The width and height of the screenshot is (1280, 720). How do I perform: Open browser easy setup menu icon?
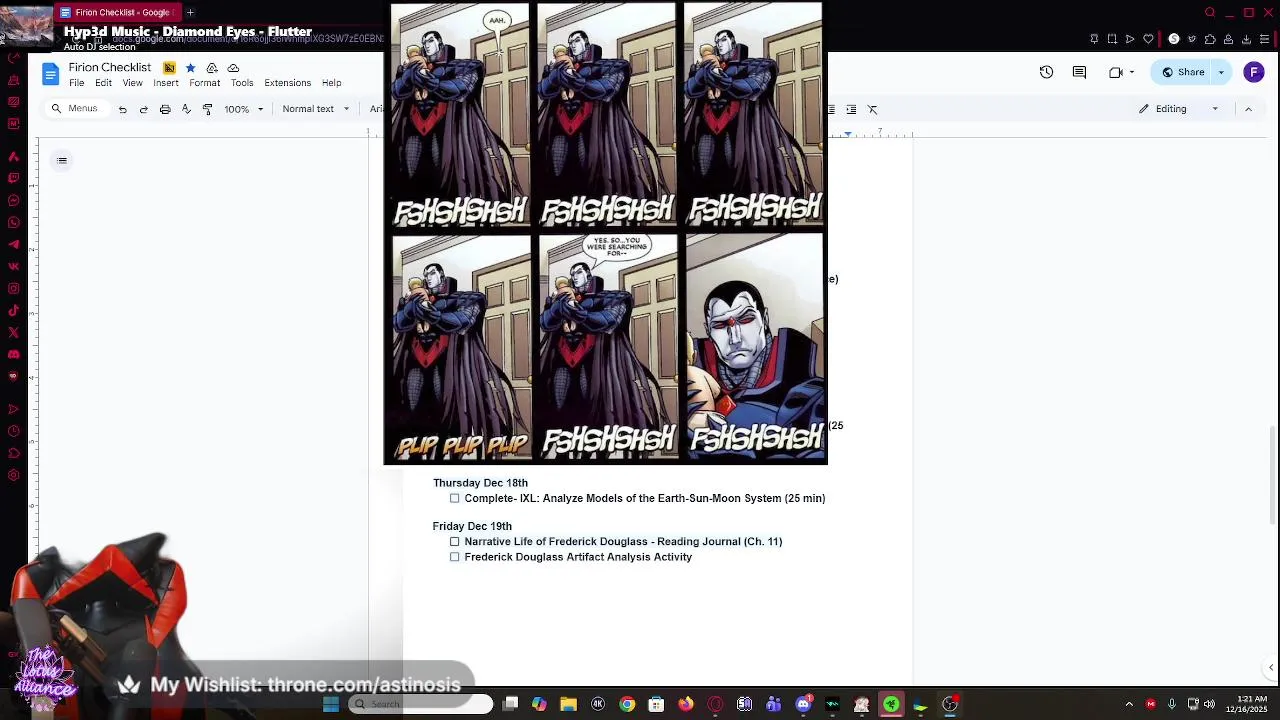click(1264, 39)
